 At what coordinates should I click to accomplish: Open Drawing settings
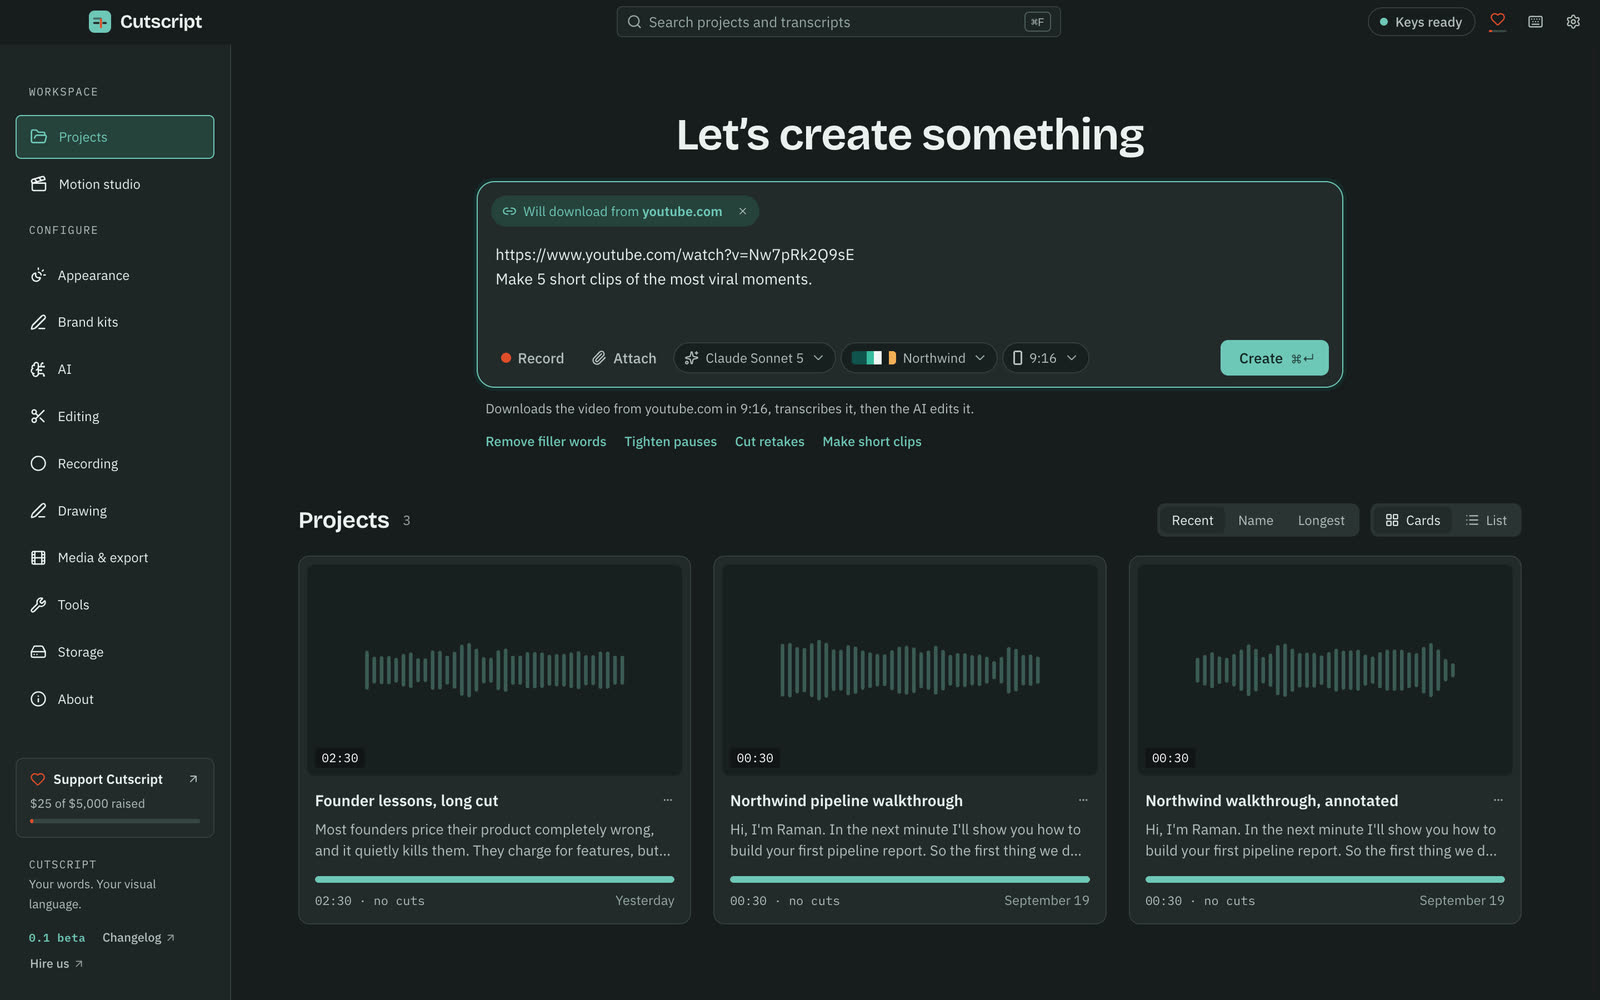coord(115,510)
